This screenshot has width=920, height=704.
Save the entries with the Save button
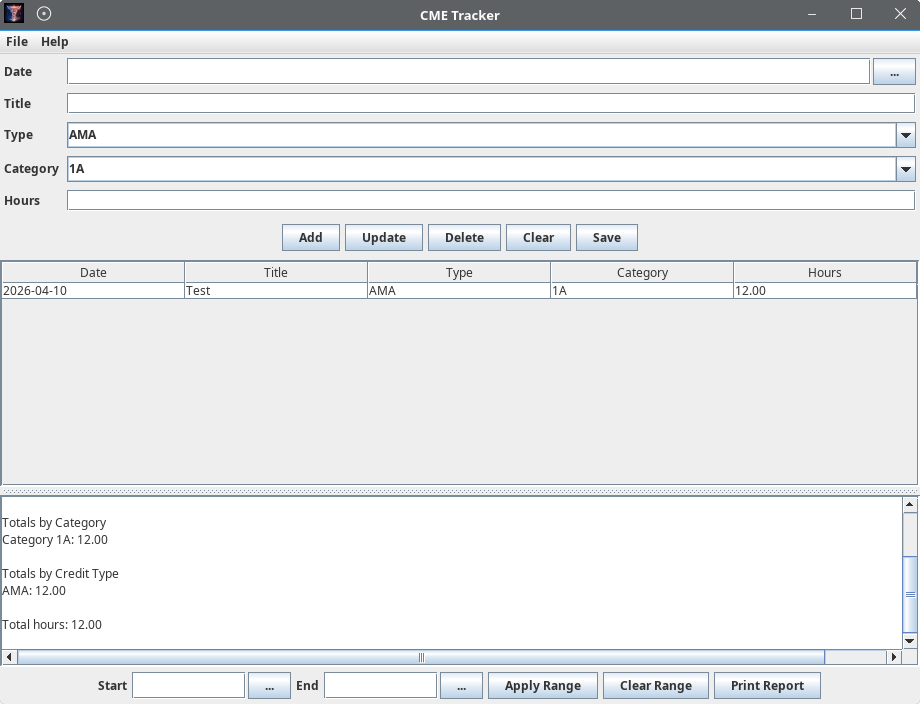click(606, 237)
